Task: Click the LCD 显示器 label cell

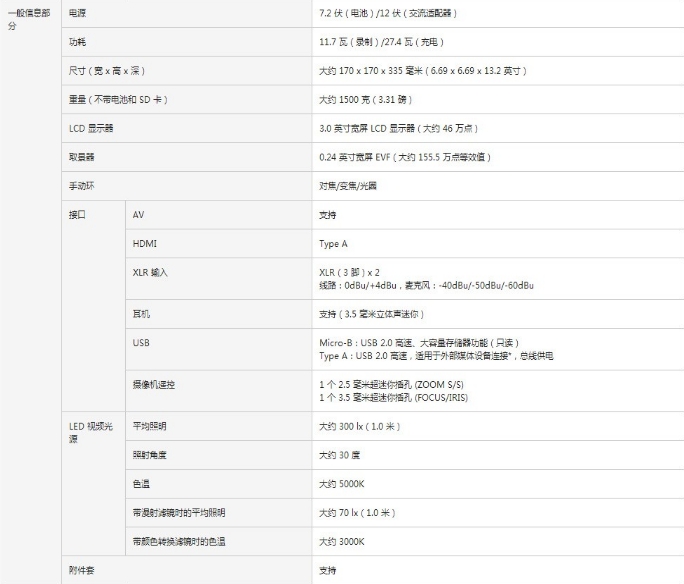Action: point(91,128)
